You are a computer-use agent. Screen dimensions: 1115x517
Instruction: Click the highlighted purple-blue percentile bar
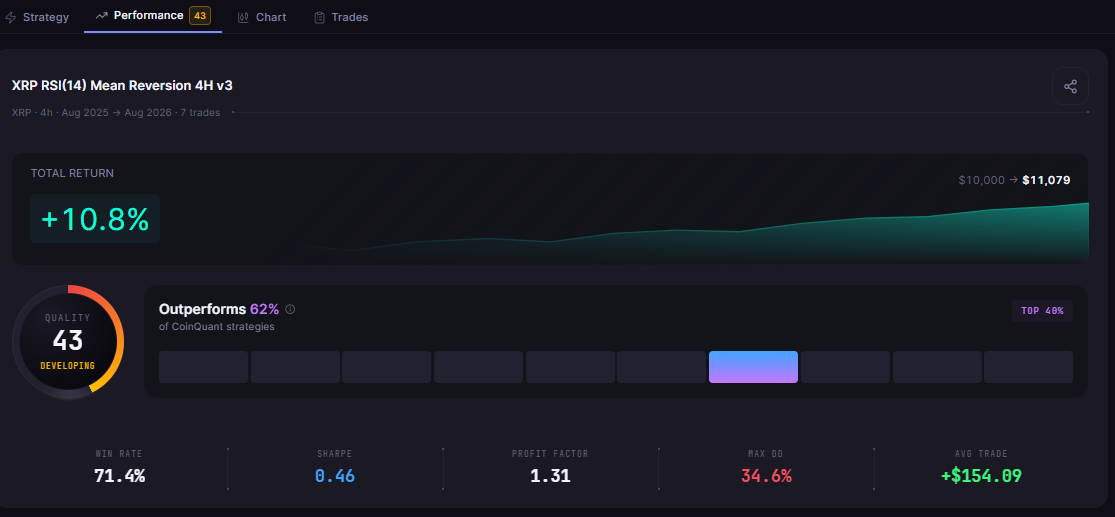coord(753,367)
